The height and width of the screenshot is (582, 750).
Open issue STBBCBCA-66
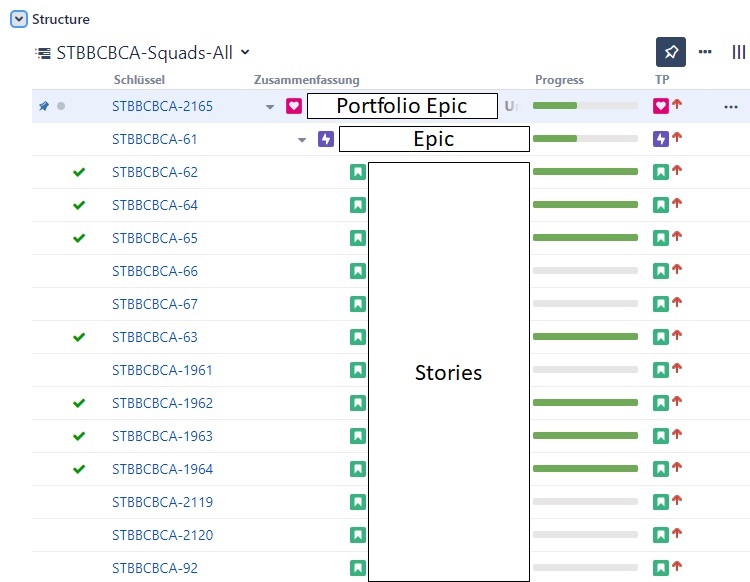coord(154,271)
